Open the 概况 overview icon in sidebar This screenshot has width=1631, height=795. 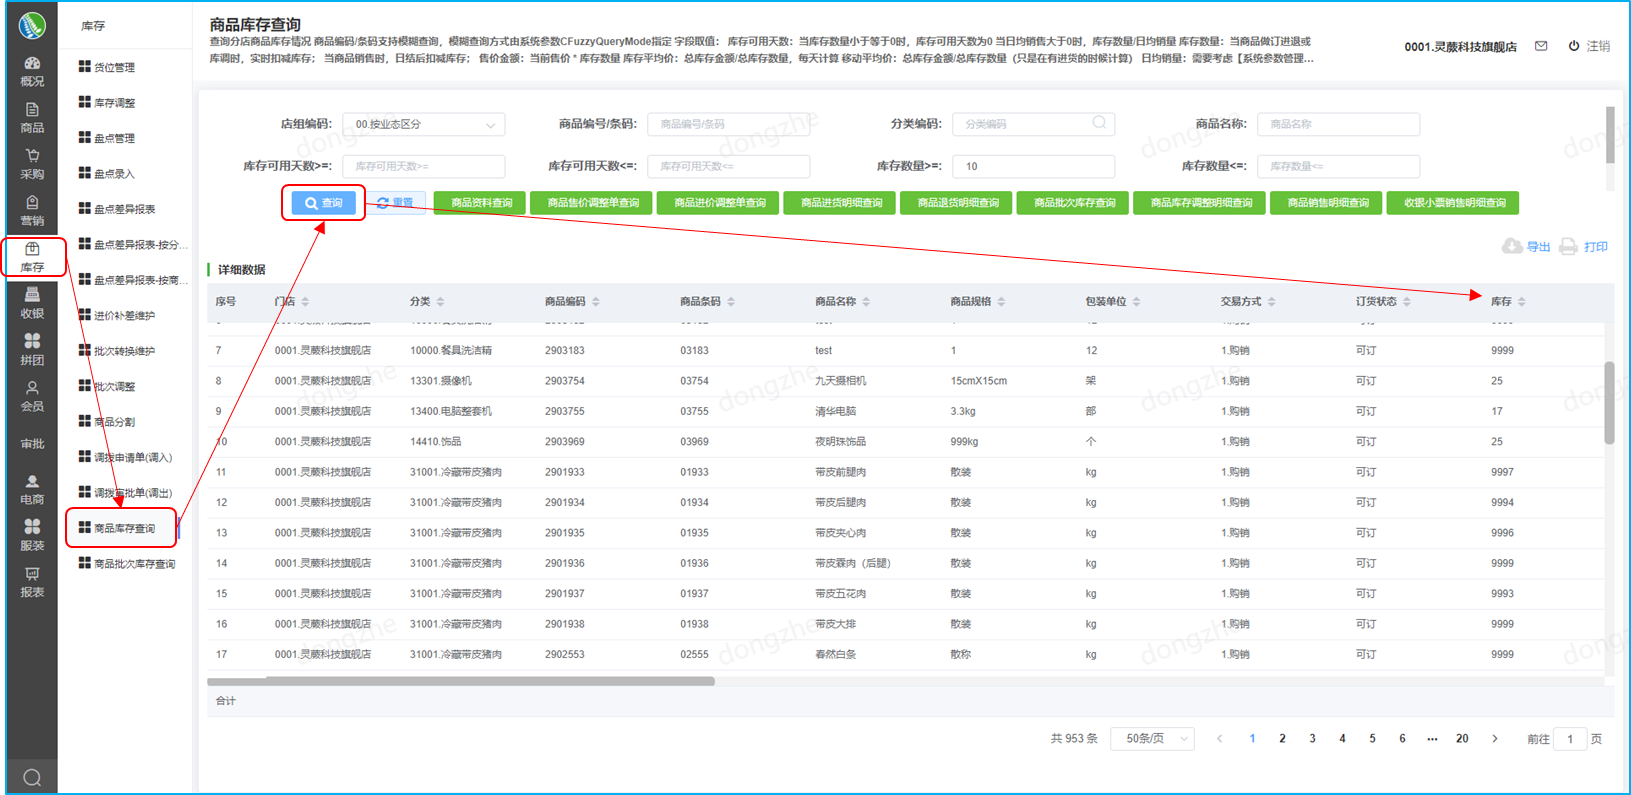click(x=32, y=64)
